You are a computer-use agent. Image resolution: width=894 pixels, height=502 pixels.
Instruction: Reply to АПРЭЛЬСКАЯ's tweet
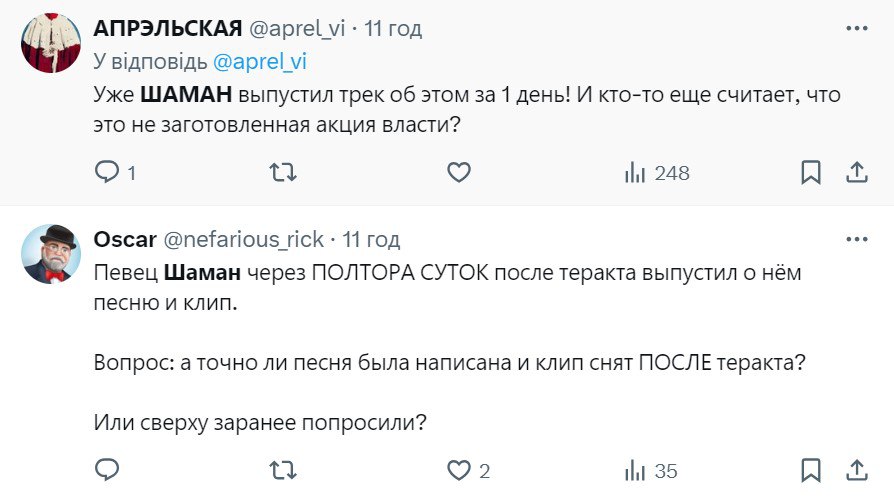click(x=107, y=173)
